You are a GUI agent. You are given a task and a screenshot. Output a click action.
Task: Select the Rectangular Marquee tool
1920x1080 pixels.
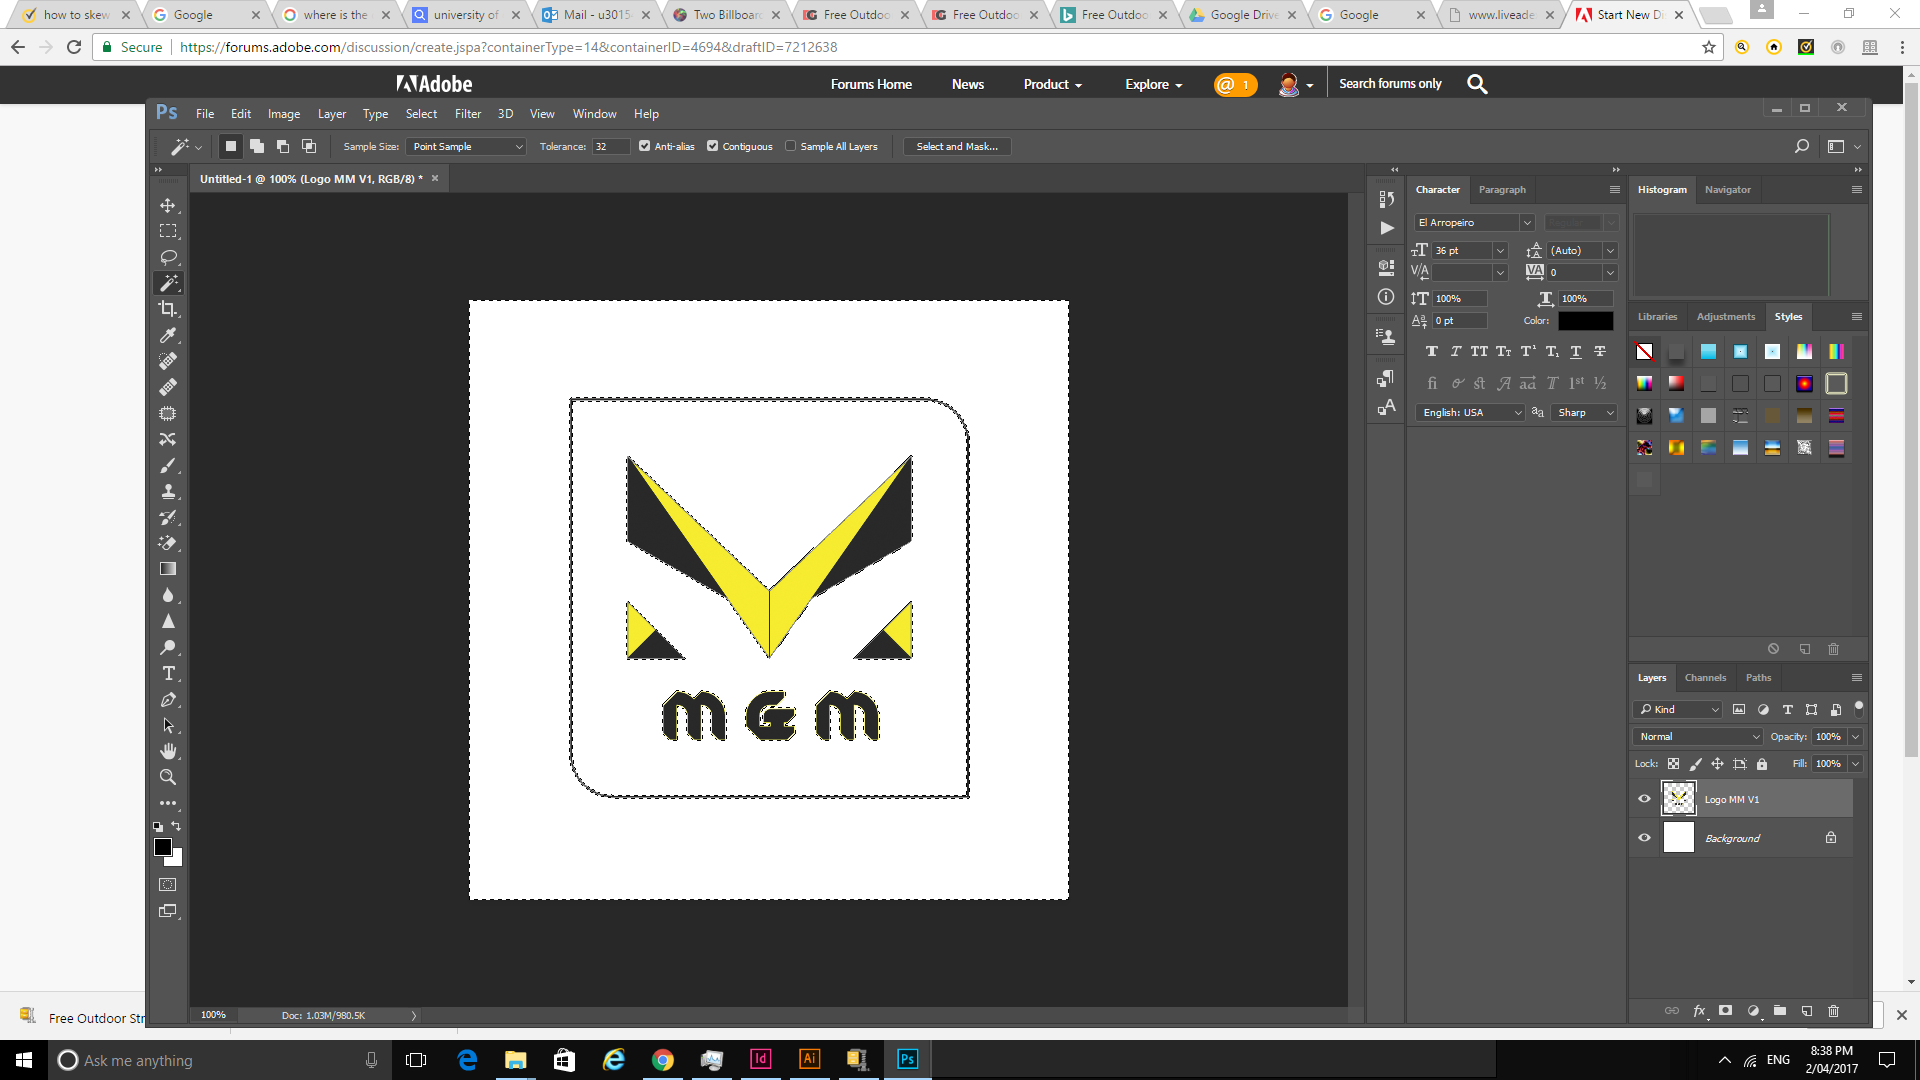168,231
